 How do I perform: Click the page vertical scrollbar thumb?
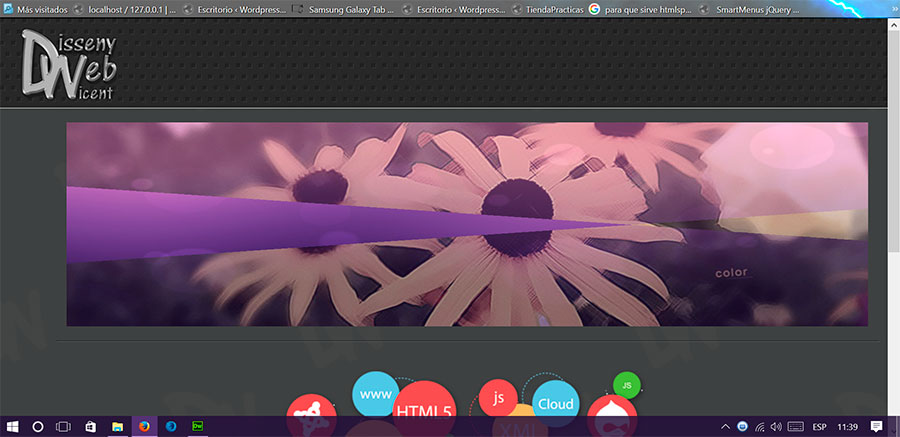[894, 140]
